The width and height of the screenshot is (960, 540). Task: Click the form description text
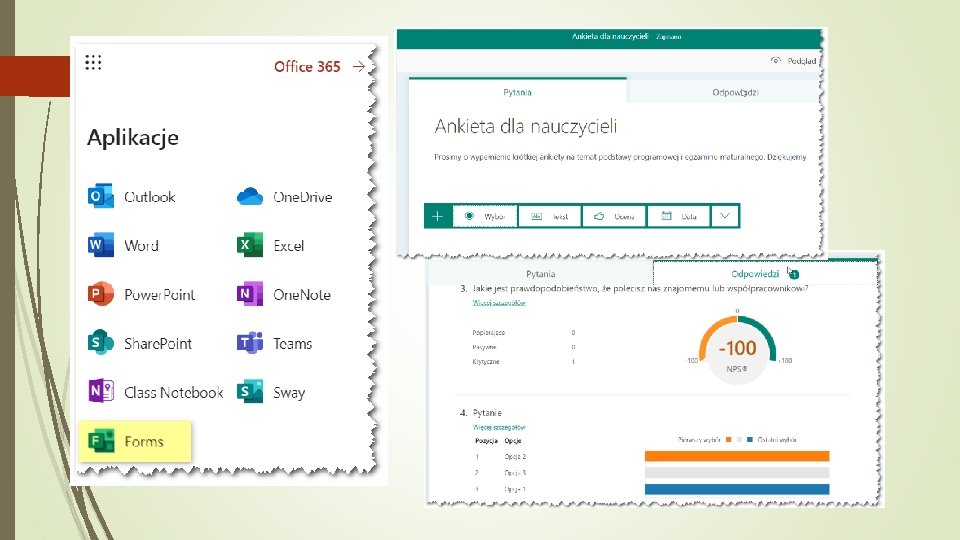pos(620,157)
